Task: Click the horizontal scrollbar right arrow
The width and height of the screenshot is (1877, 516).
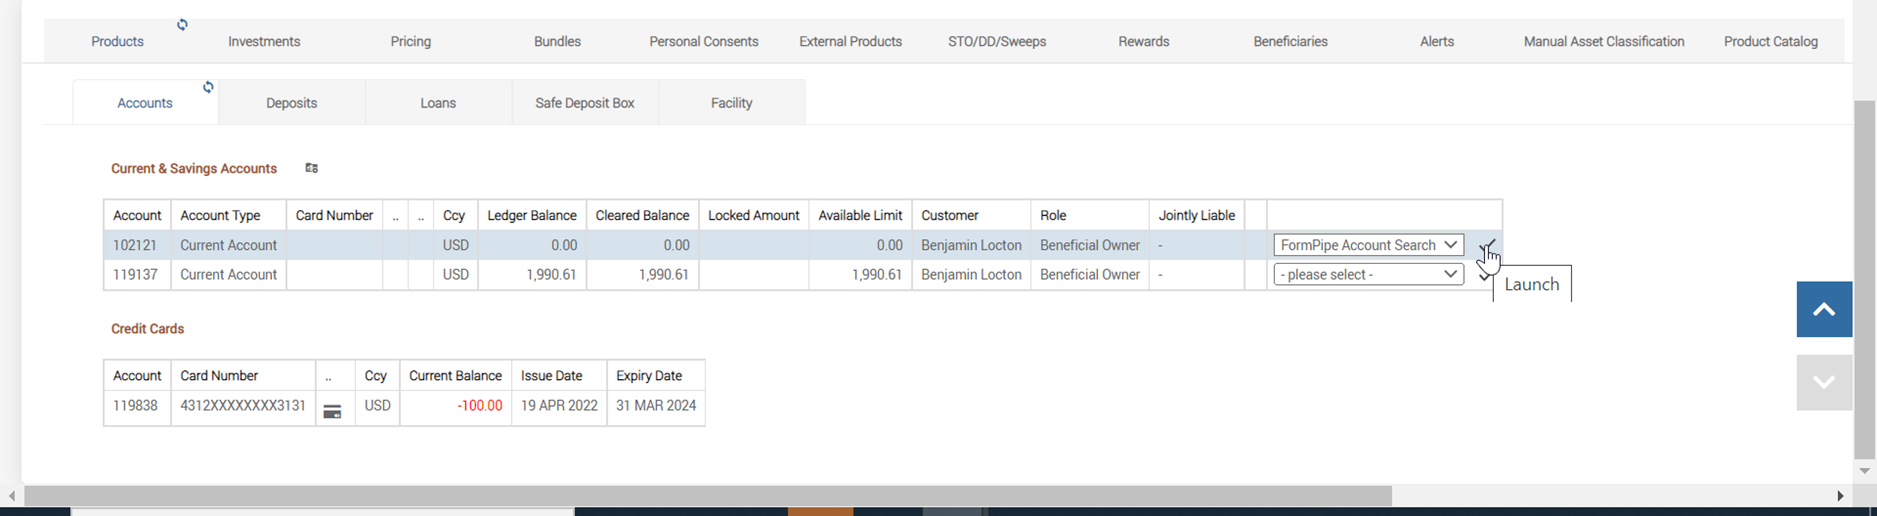Action: pyautogui.click(x=1839, y=496)
